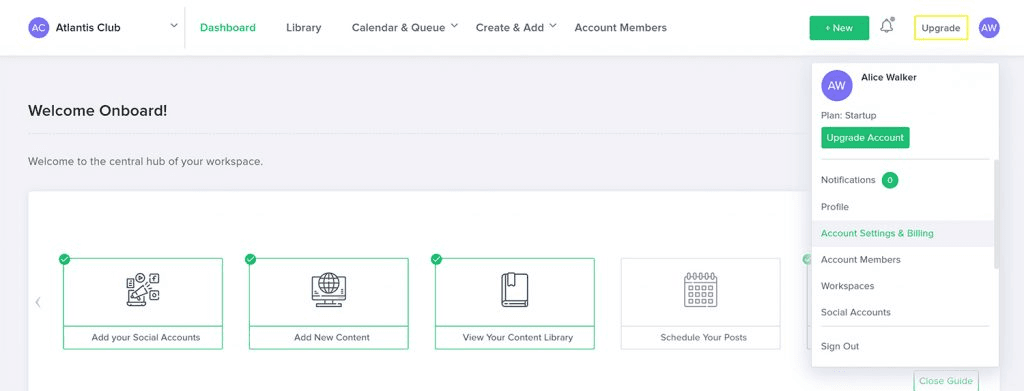Click the Upgrade Account button
The image size is (1024, 391).
coord(865,138)
